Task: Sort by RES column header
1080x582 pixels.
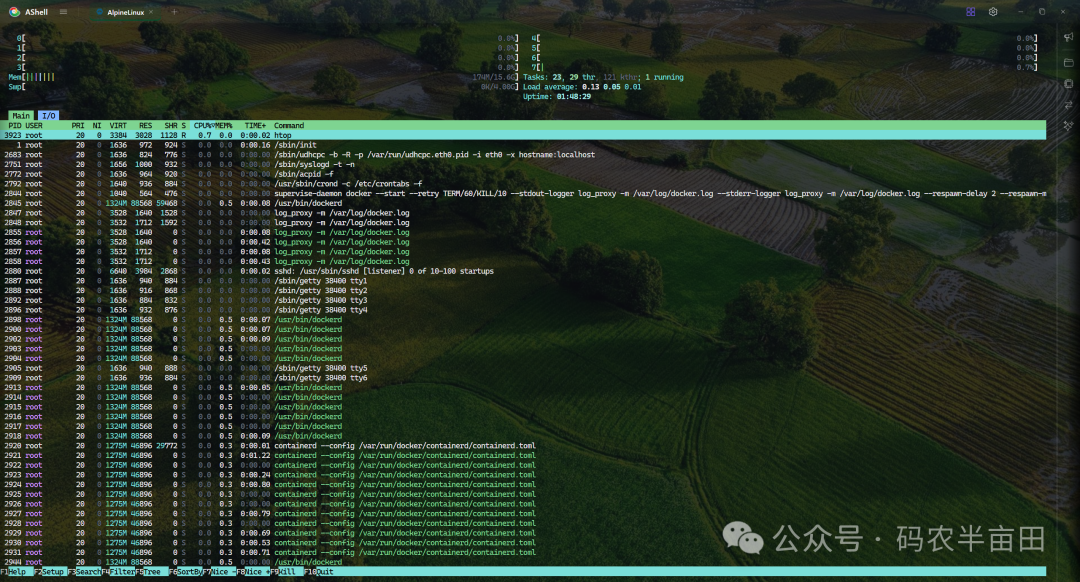Action: 145,125
